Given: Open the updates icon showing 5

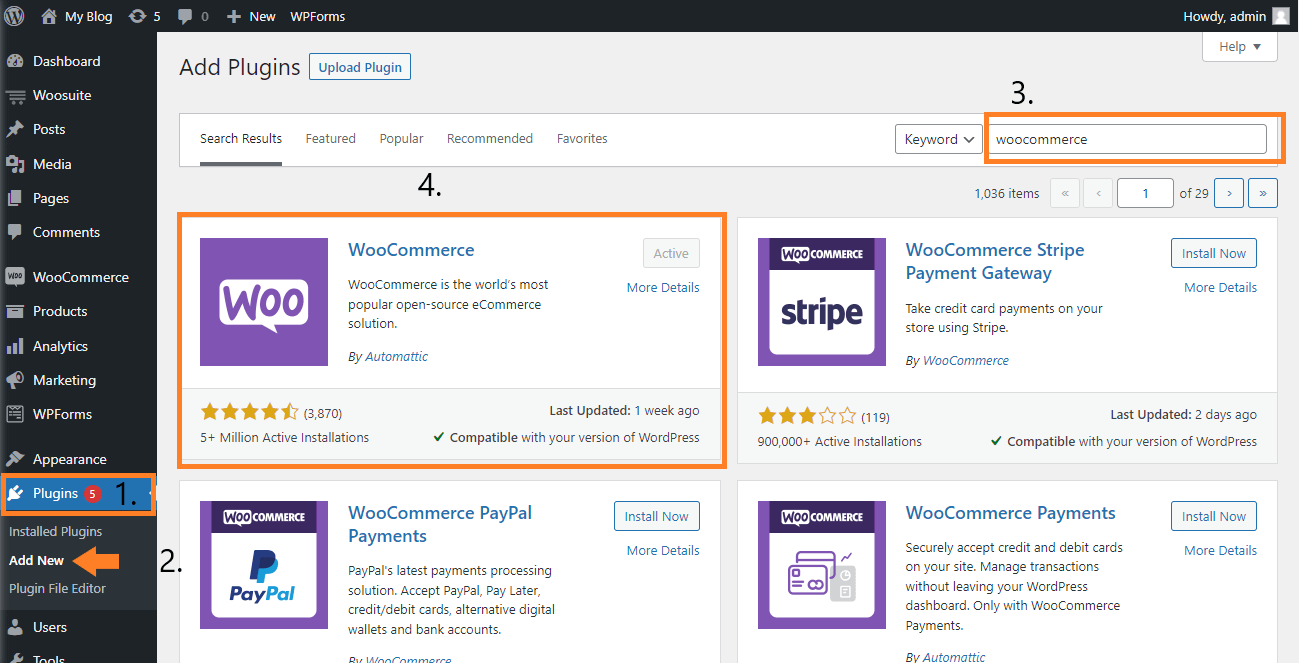Looking at the screenshot, I should click(x=138, y=16).
